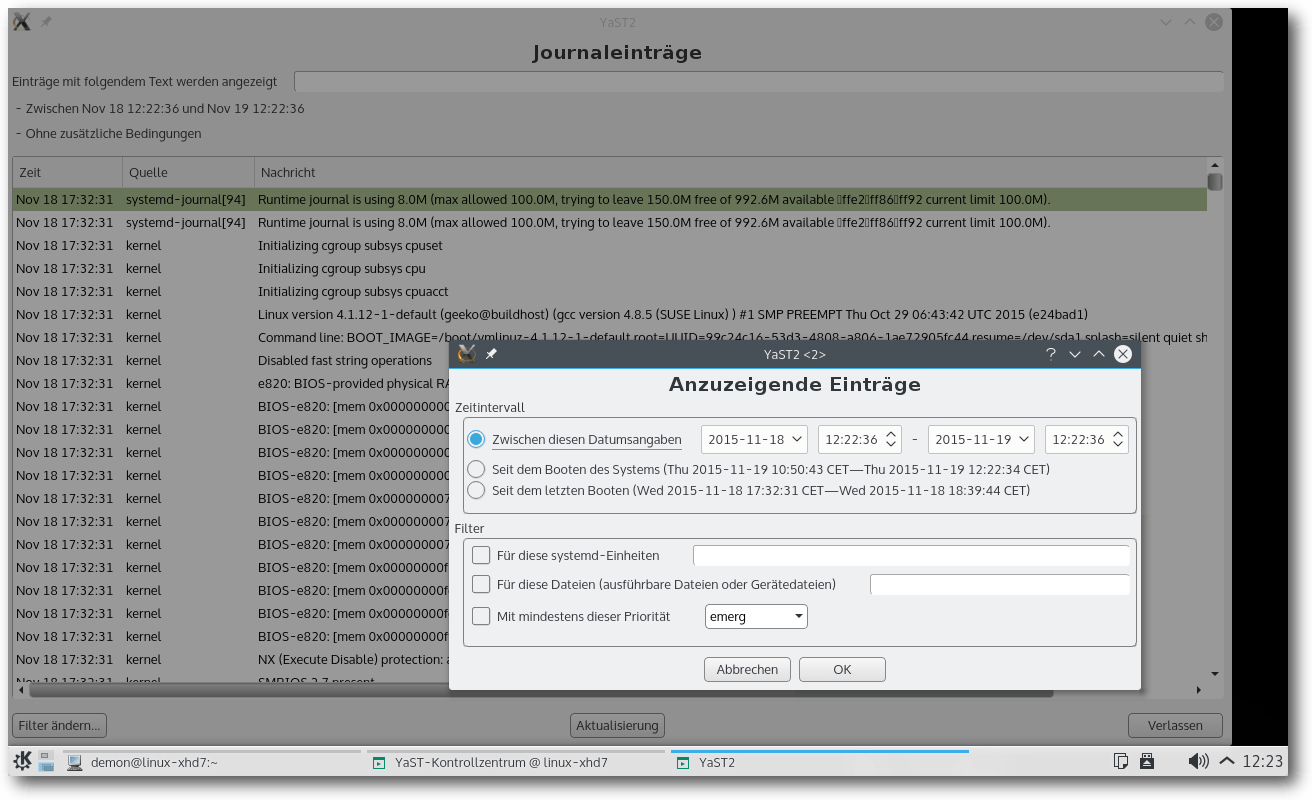Sort by Quelle column header
This screenshot has height=800, width=1312.
pos(188,172)
